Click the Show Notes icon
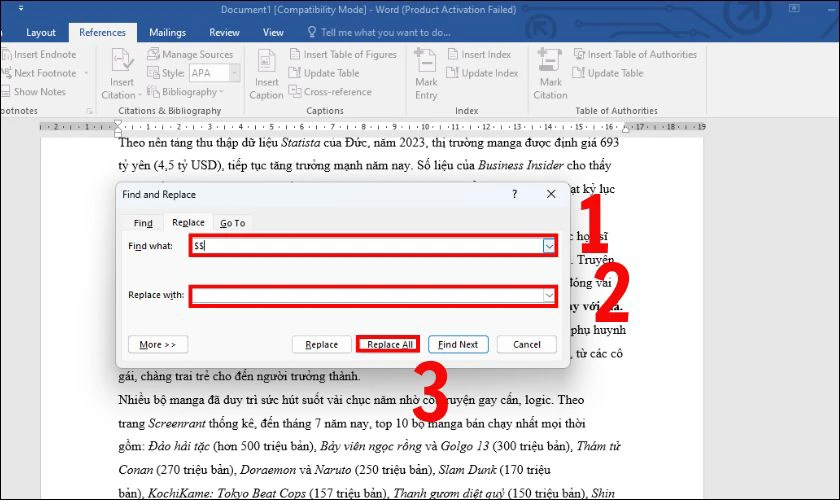The width and height of the screenshot is (840, 500). [x=6, y=92]
